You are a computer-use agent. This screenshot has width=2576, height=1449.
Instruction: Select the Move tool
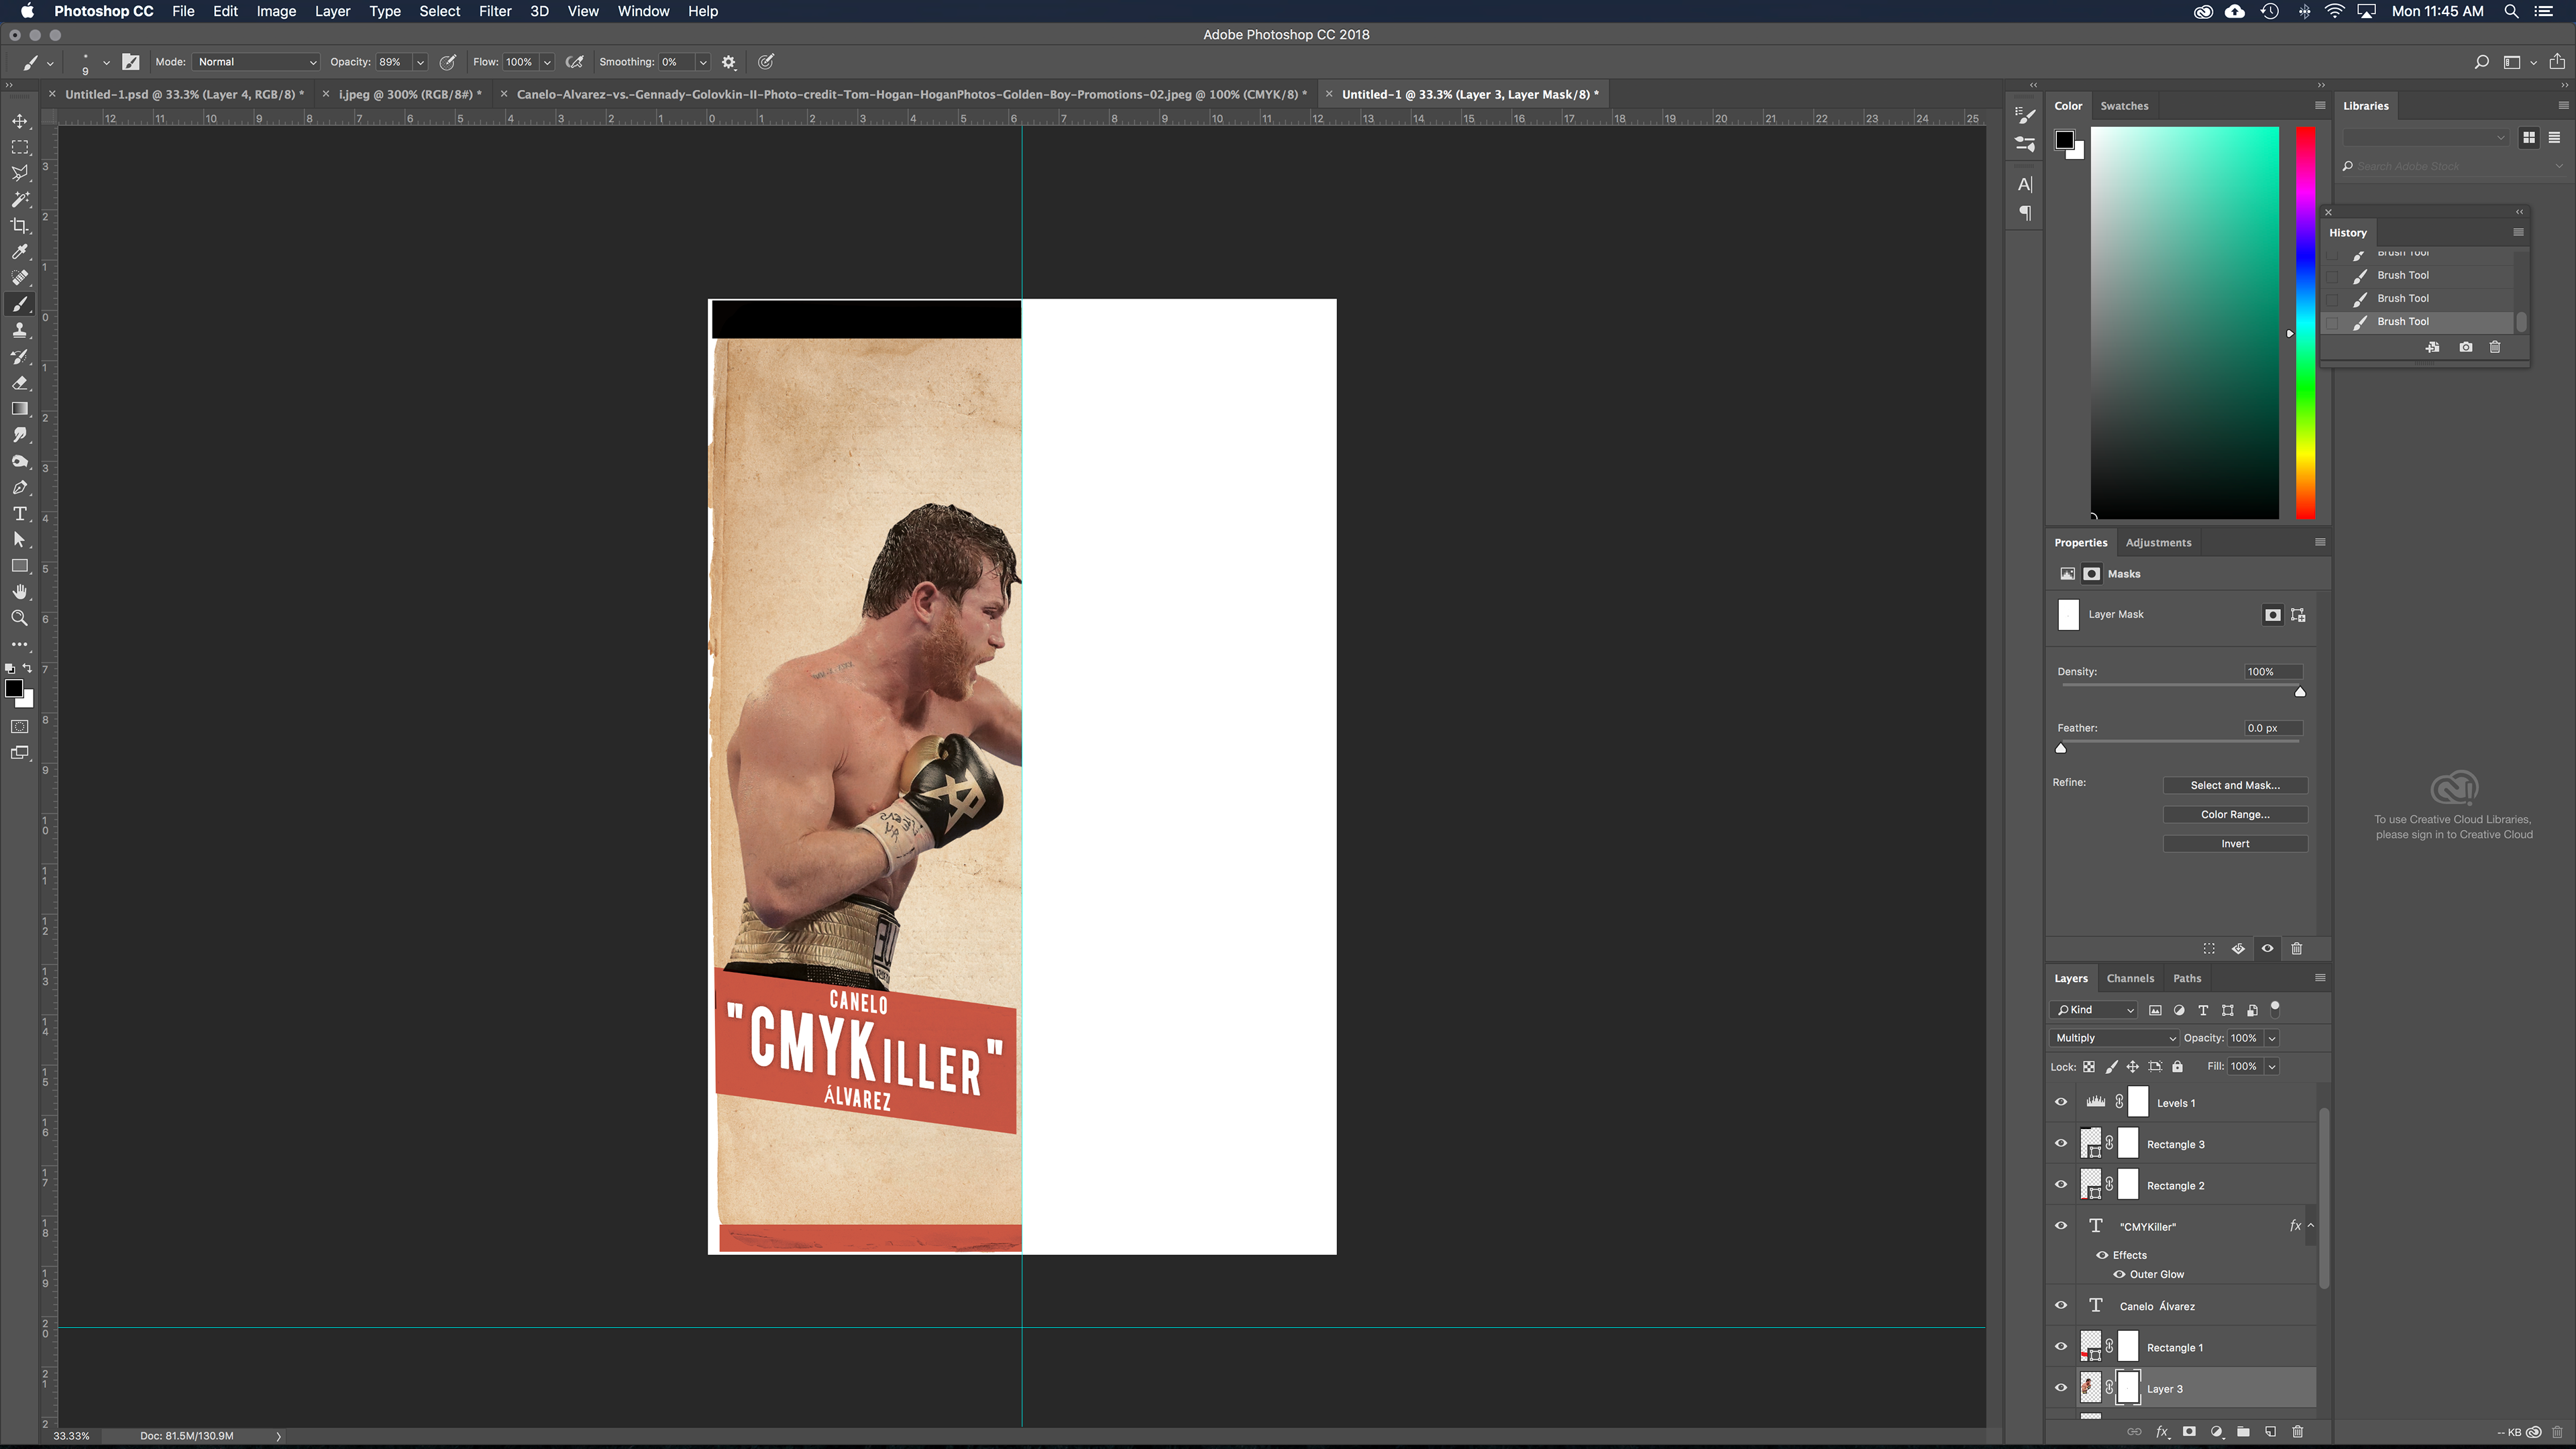pyautogui.click(x=20, y=121)
